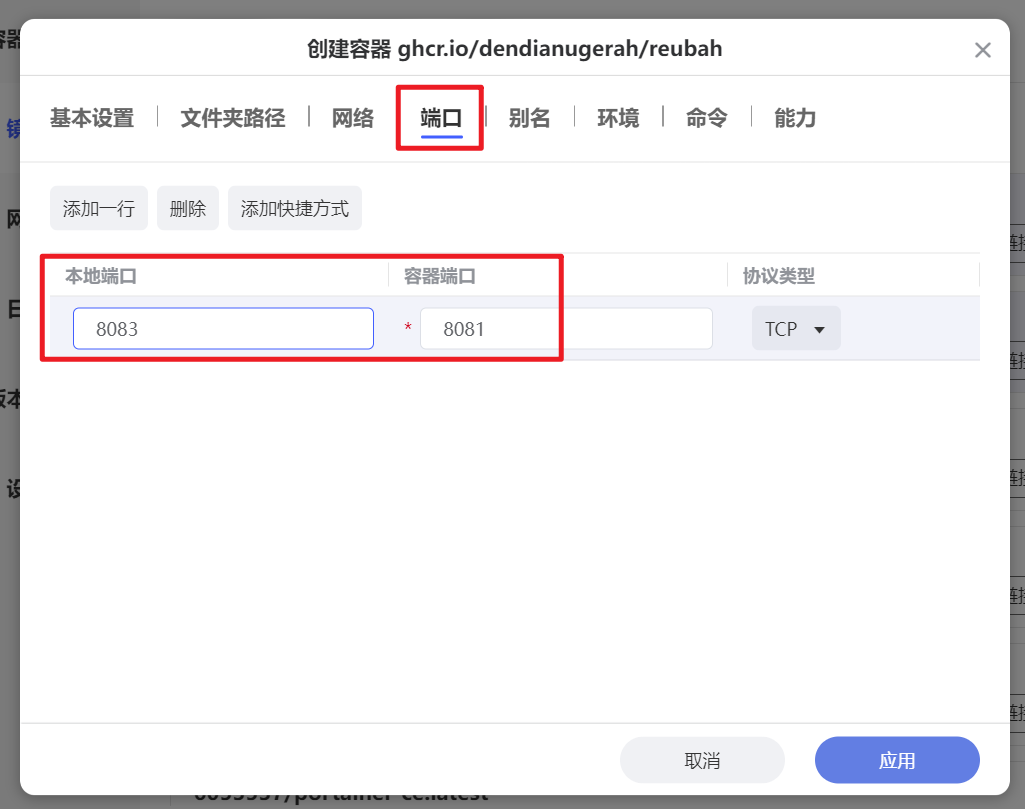Open the 能力 tab
1025x809 pixels.
click(x=794, y=117)
